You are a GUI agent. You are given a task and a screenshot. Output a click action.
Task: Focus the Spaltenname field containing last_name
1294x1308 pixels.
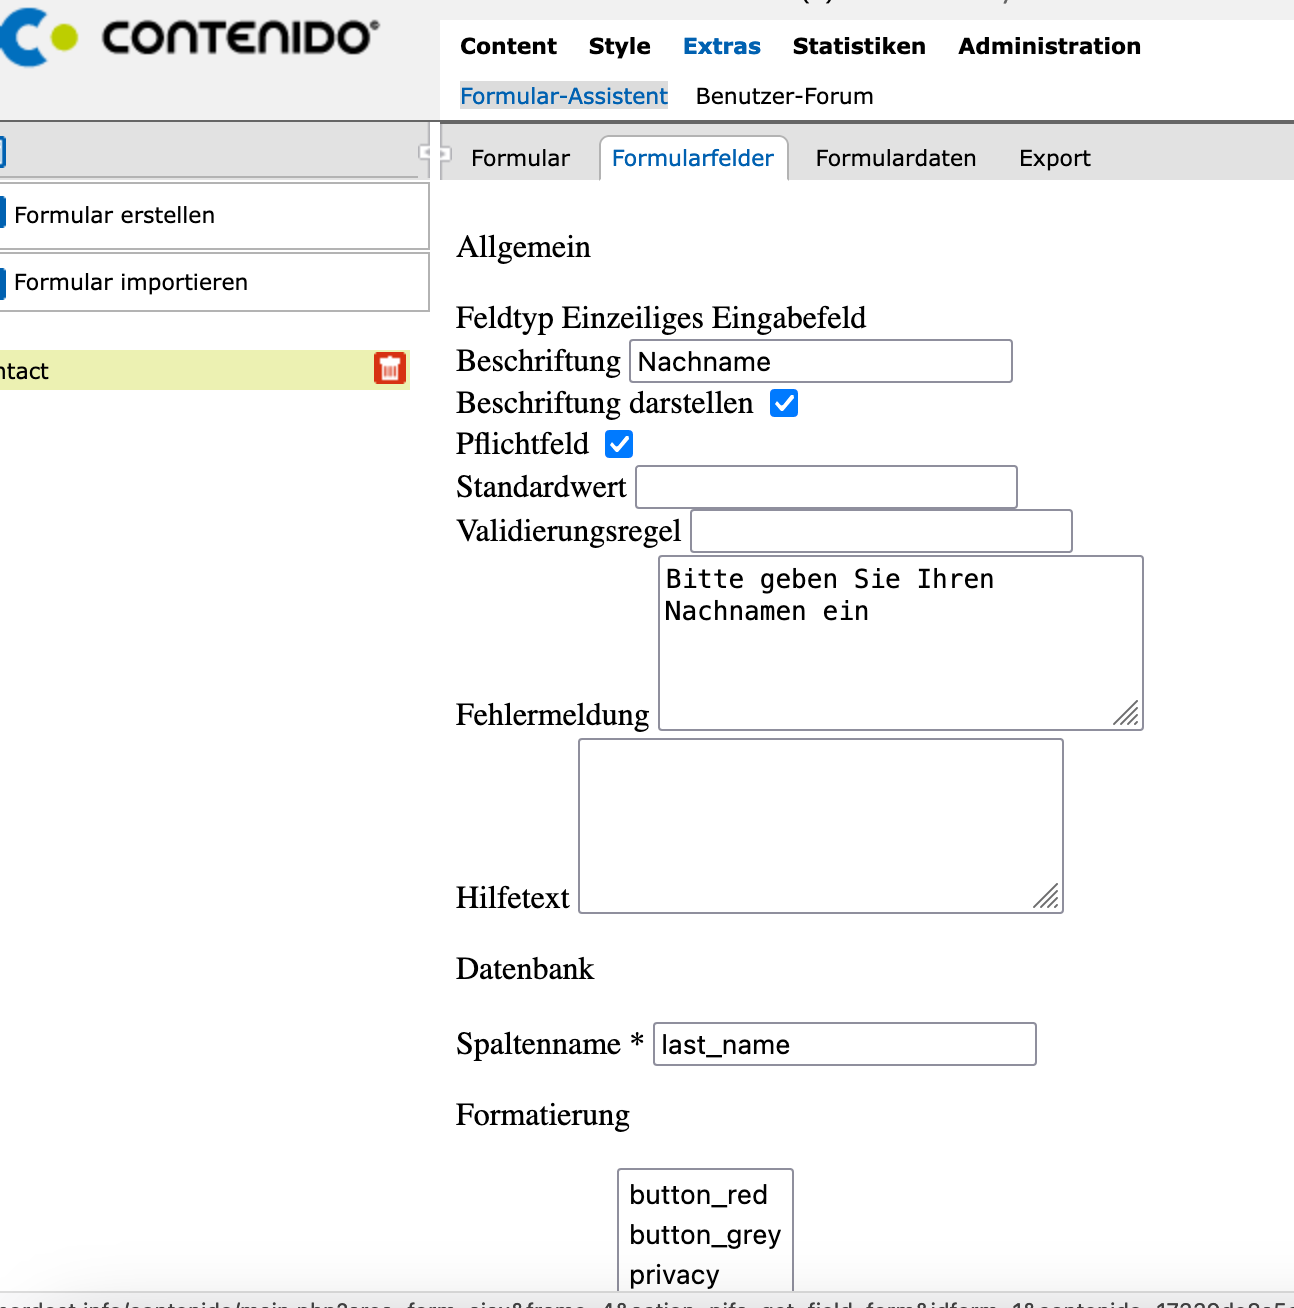844,1044
